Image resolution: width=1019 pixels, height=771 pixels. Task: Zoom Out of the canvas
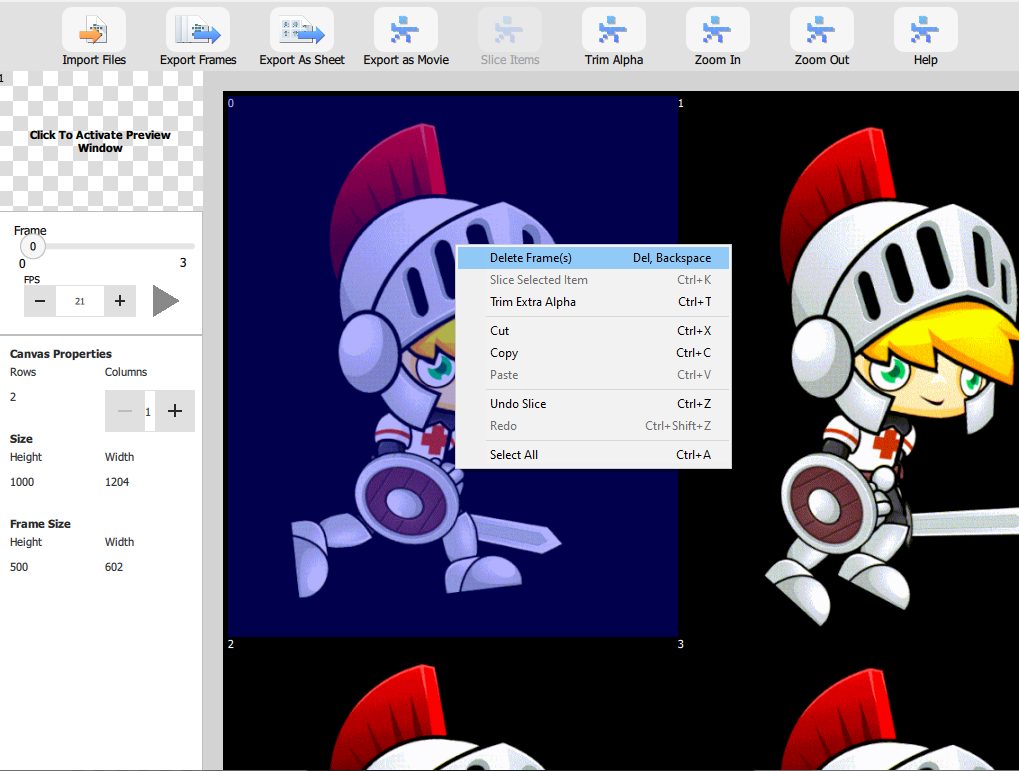[x=821, y=31]
